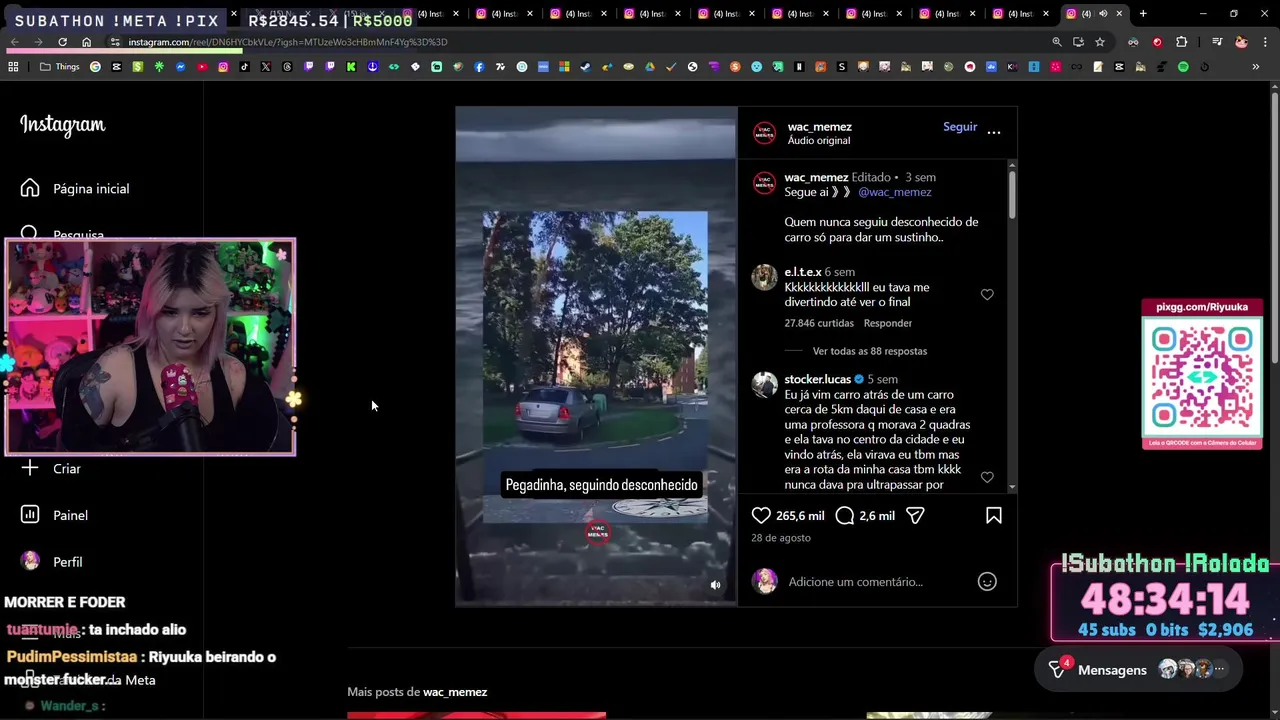Click Áudio original label

click(x=819, y=141)
